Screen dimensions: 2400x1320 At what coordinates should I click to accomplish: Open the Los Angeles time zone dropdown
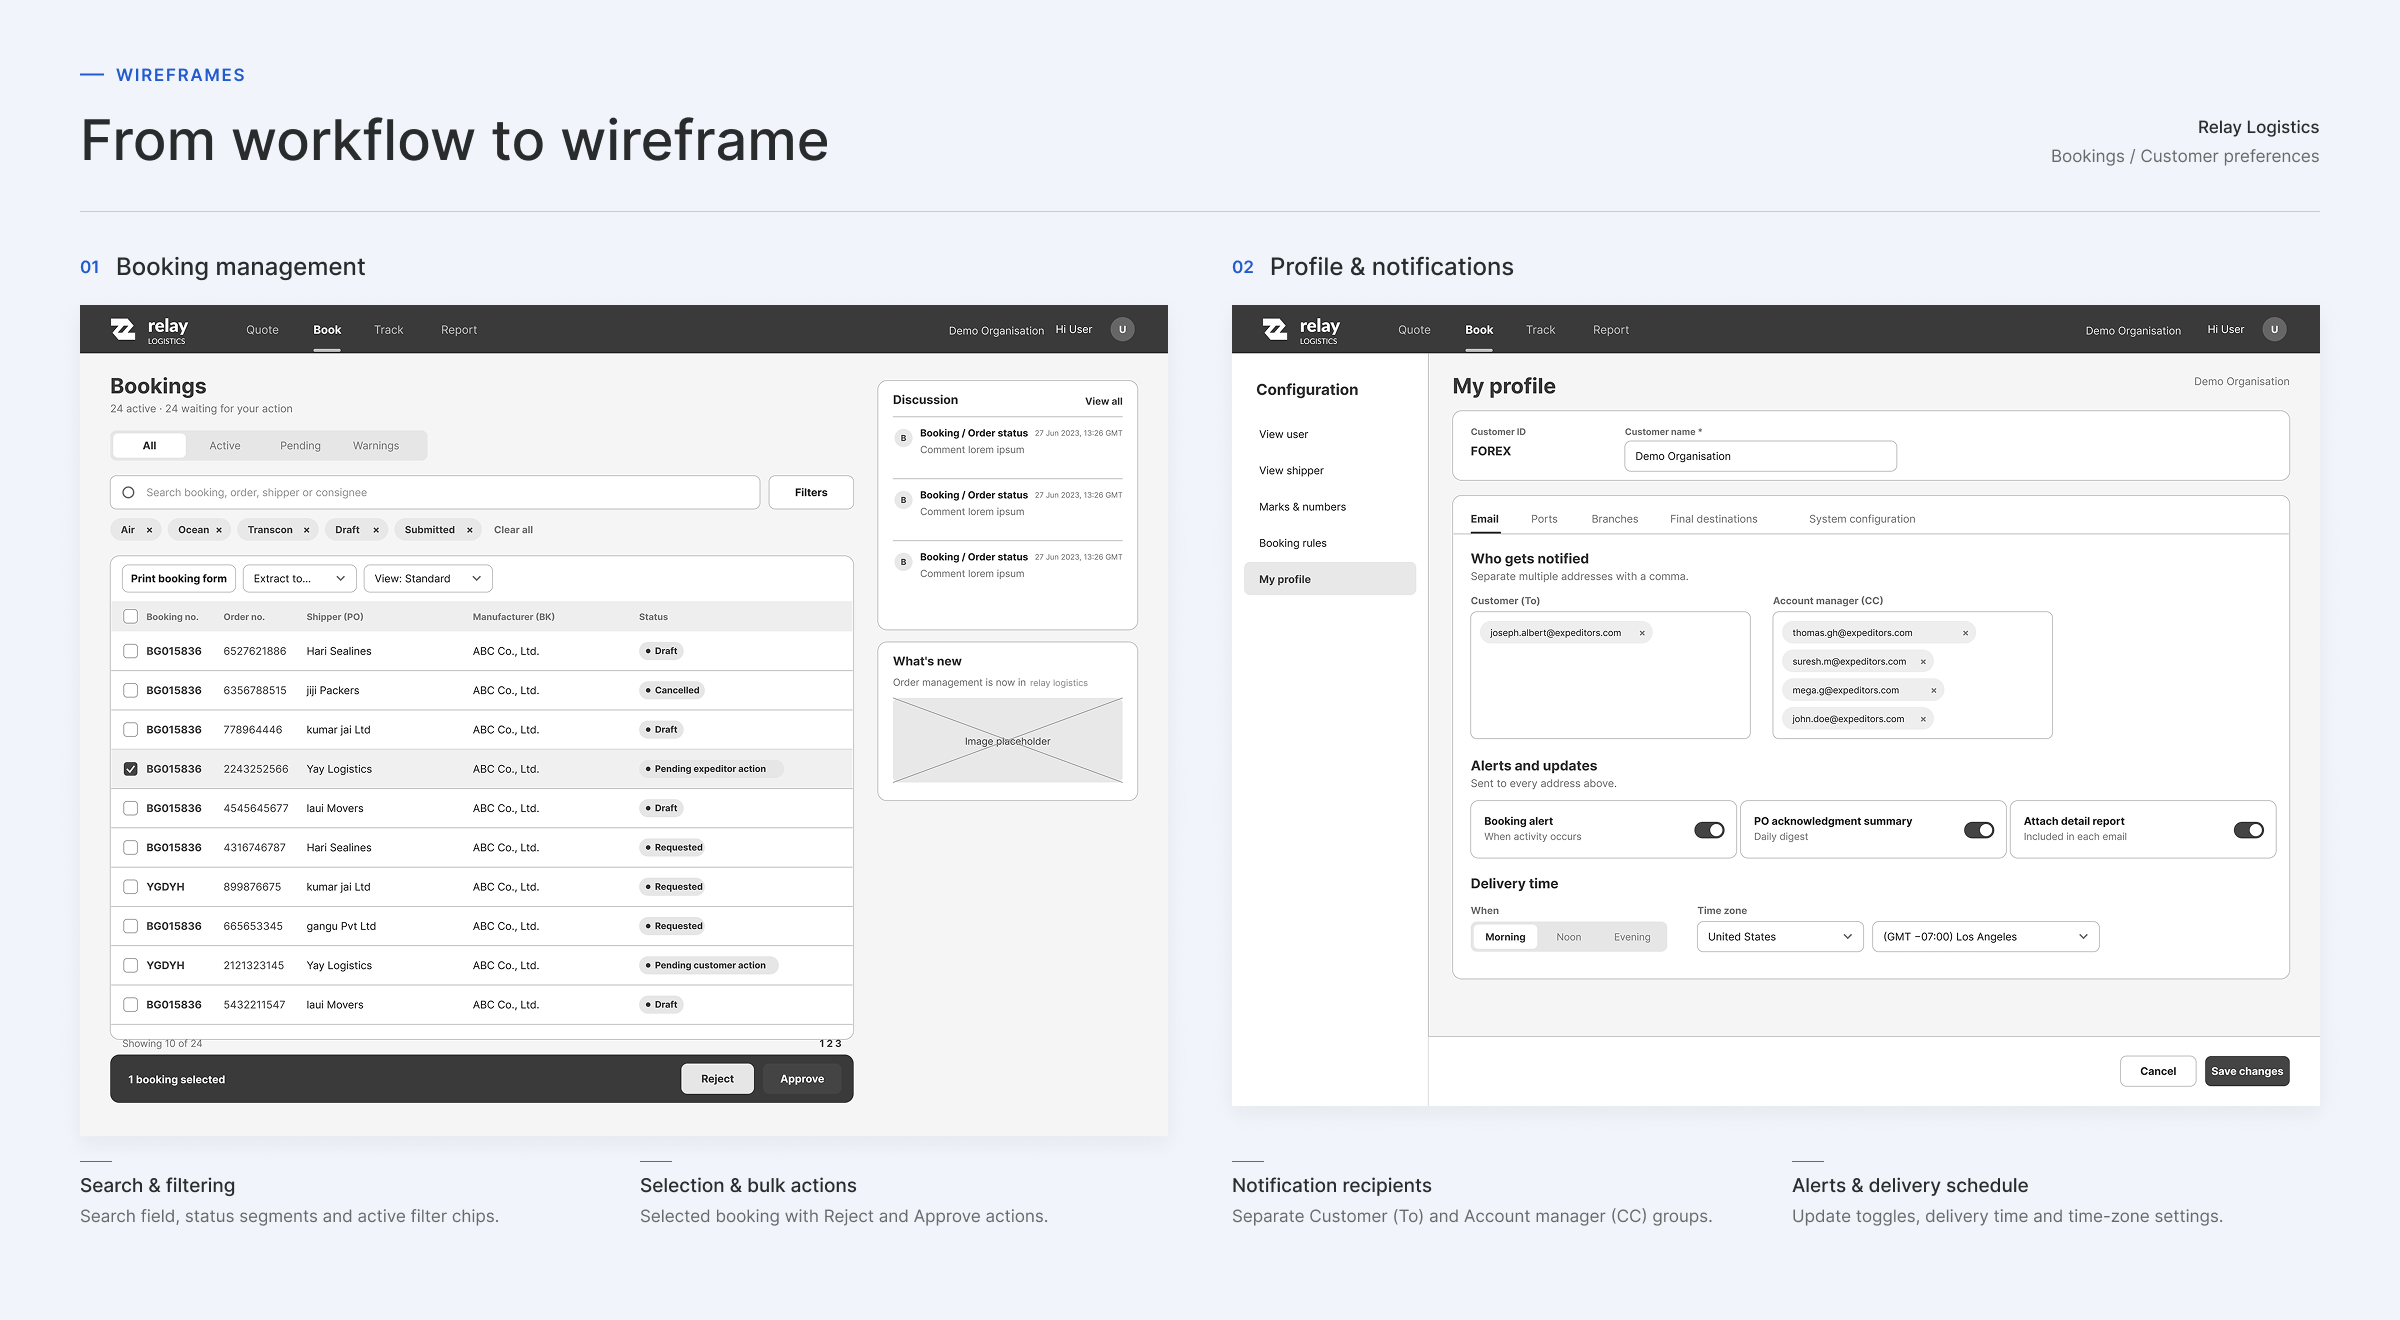pos(1985,937)
